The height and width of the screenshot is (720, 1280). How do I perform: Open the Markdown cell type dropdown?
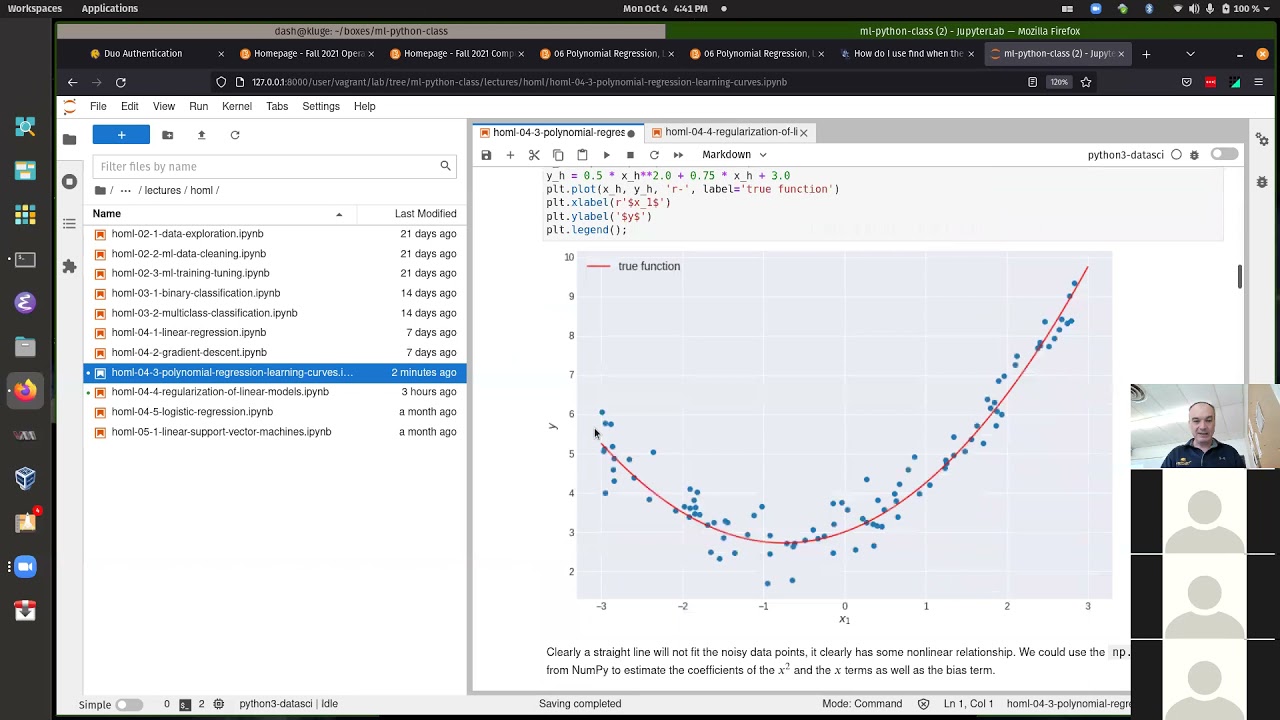click(734, 155)
